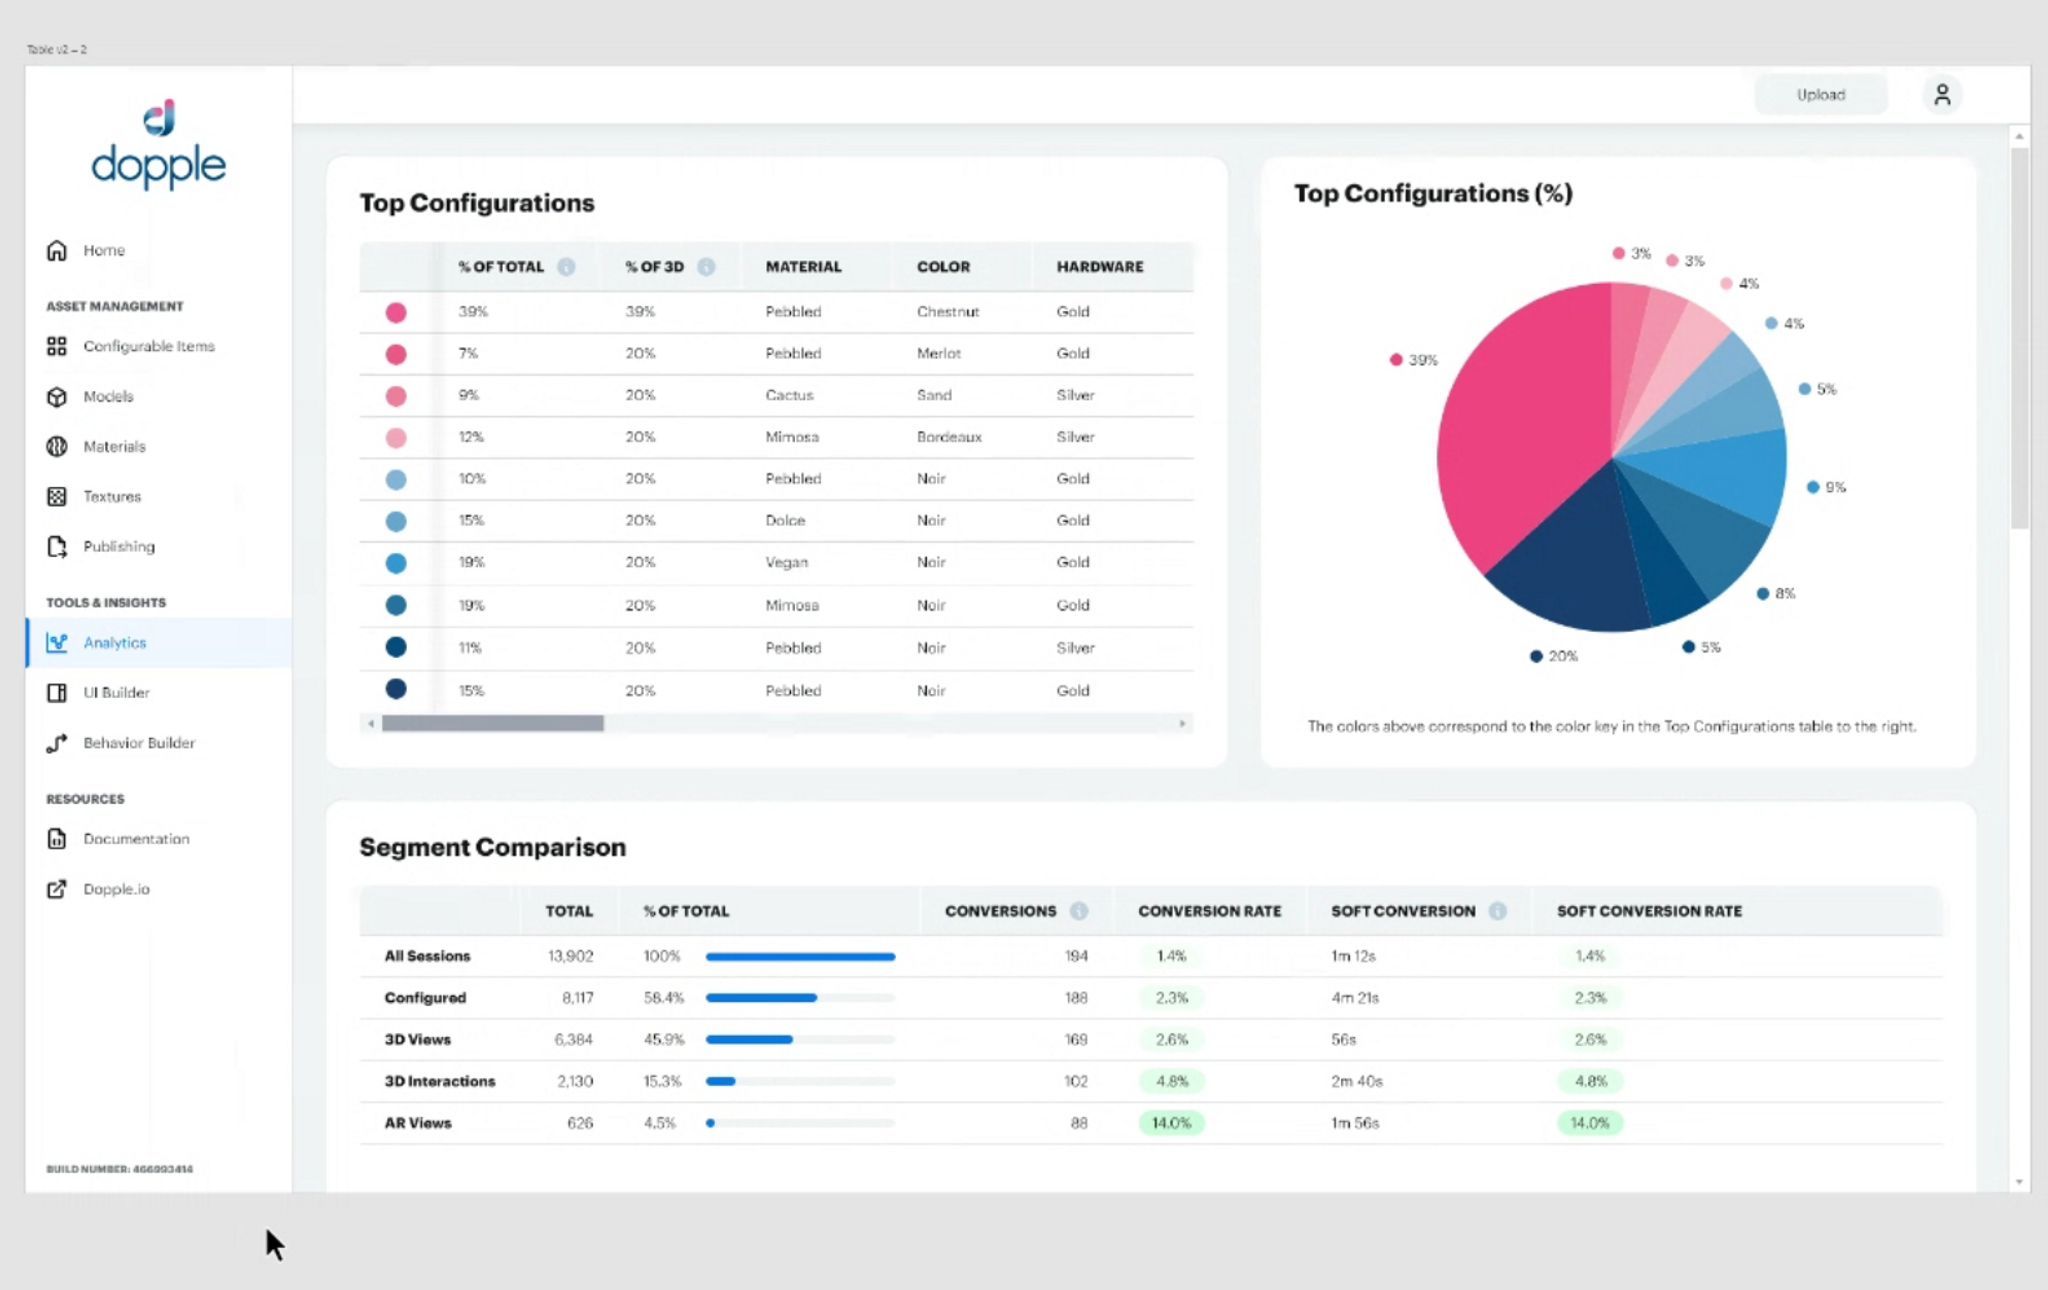Click the Upload button
The height and width of the screenshot is (1290, 2048).
point(1820,93)
